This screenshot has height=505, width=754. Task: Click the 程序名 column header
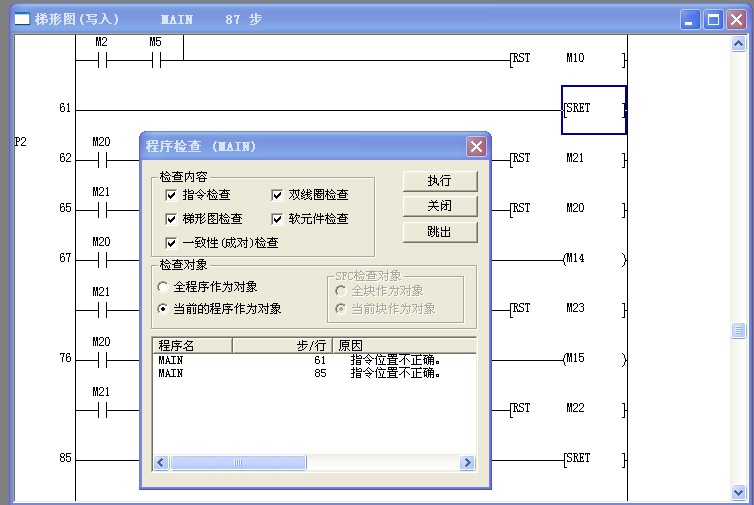click(192, 345)
